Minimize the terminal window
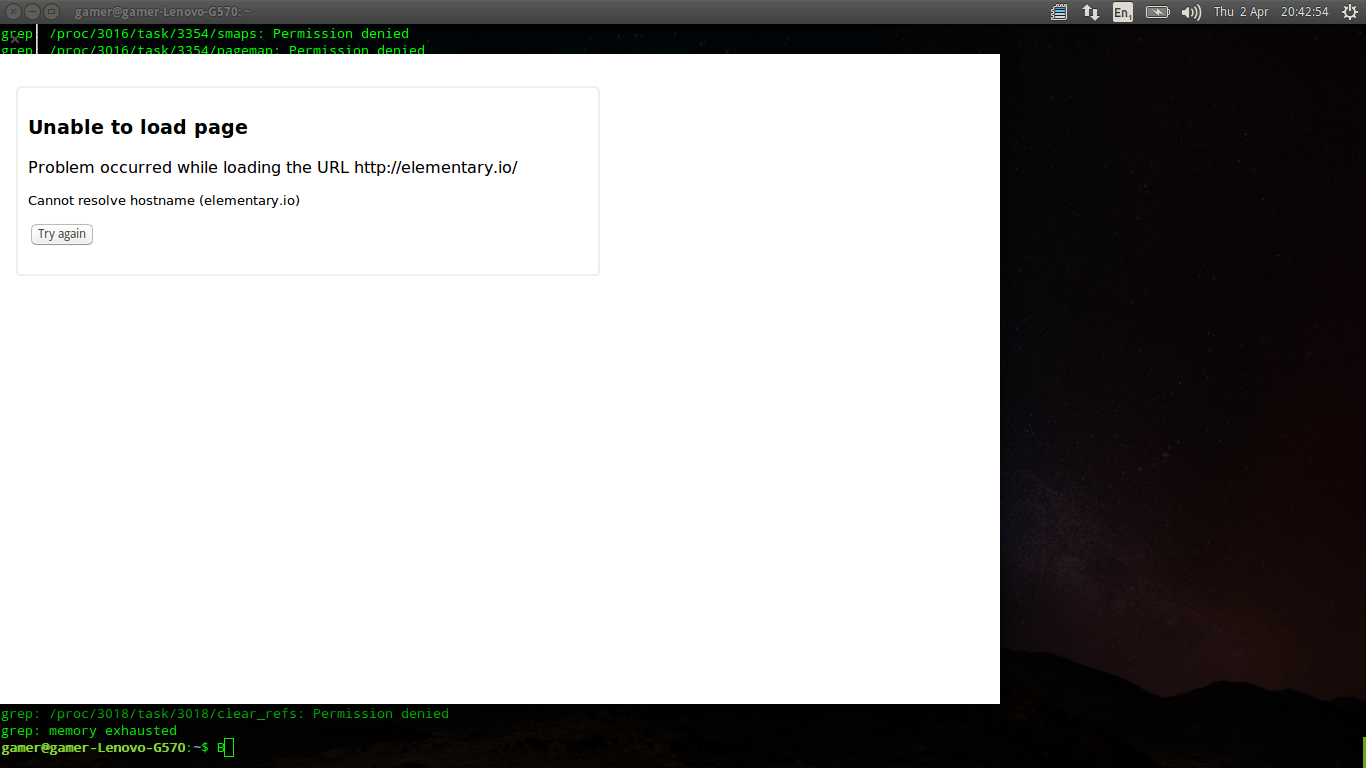This screenshot has width=1366, height=768. coord(32,12)
